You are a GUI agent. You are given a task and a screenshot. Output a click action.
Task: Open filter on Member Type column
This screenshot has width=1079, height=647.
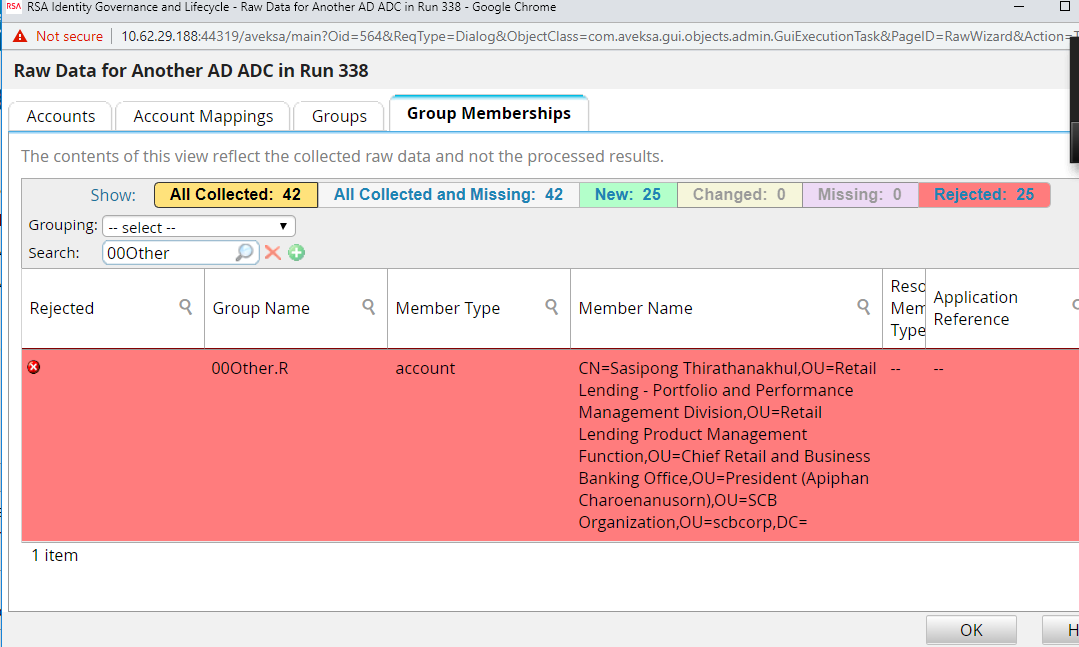pyautogui.click(x=551, y=306)
